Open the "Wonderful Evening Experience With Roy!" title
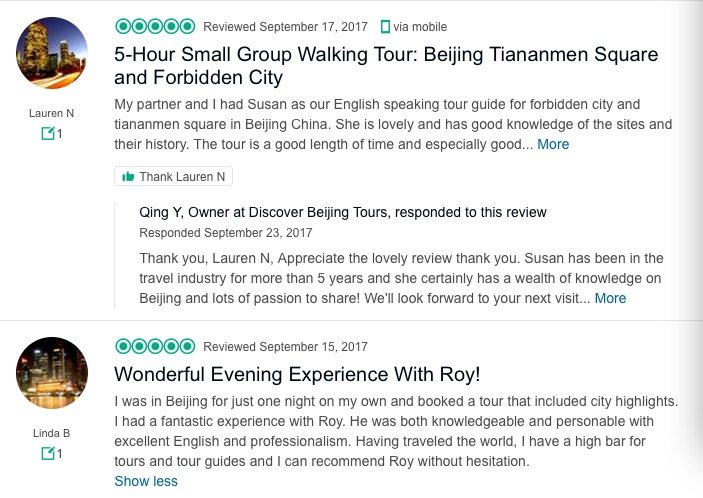Image resolution: width=703 pixels, height=498 pixels. [x=298, y=375]
